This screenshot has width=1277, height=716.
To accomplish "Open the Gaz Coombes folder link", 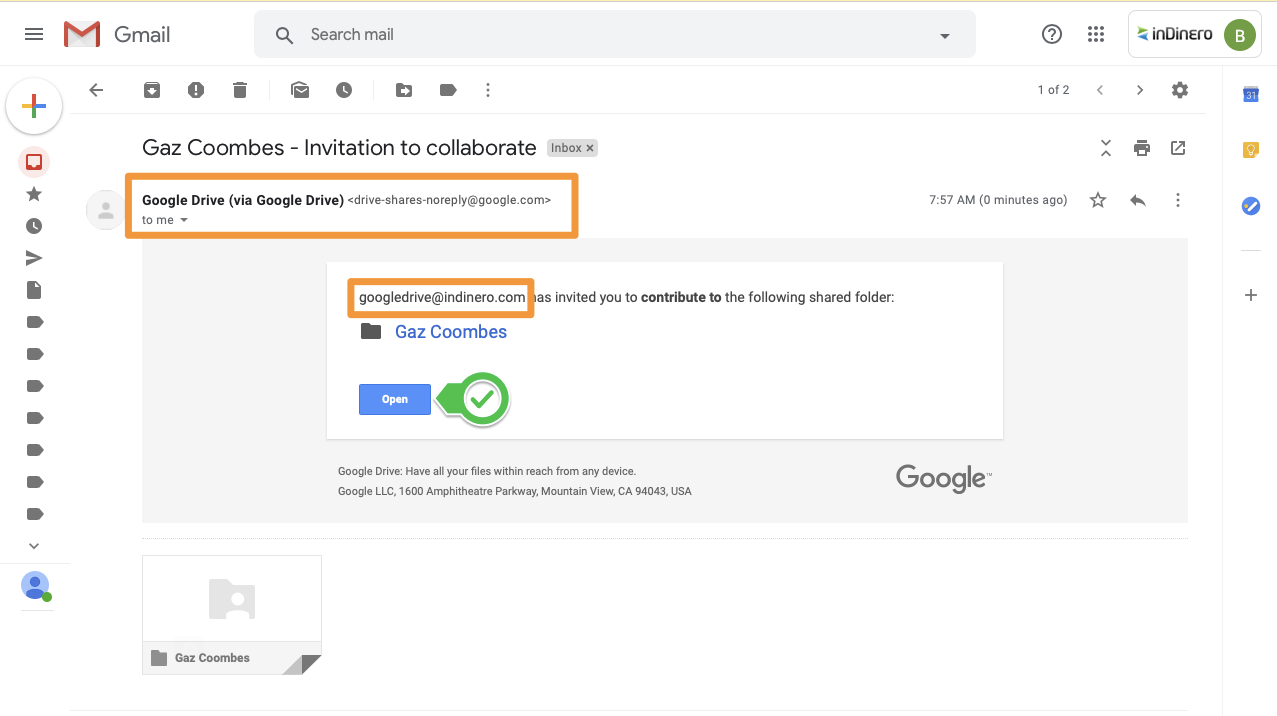I will coord(451,332).
